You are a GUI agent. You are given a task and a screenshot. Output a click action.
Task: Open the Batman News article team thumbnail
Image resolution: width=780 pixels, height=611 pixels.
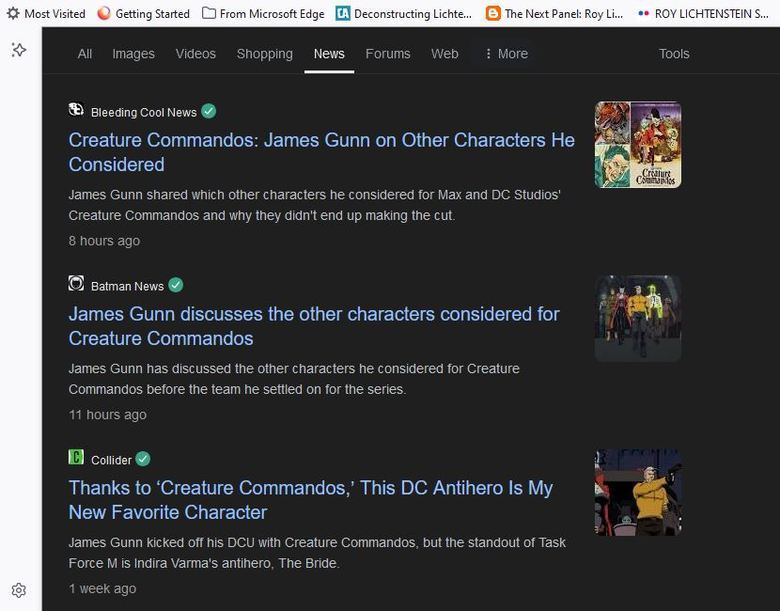pyautogui.click(x=638, y=318)
